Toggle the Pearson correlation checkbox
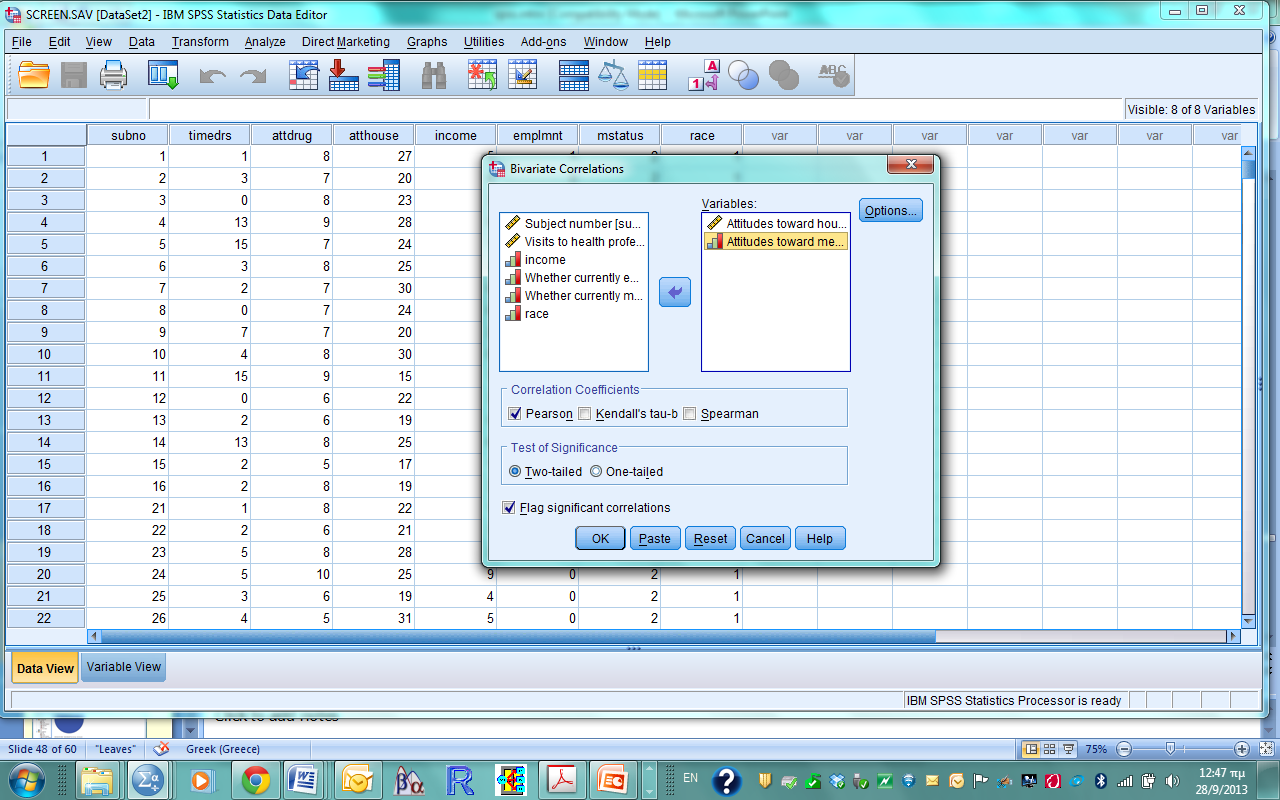Viewport: 1280px width, 800px height. click(516, 414)
